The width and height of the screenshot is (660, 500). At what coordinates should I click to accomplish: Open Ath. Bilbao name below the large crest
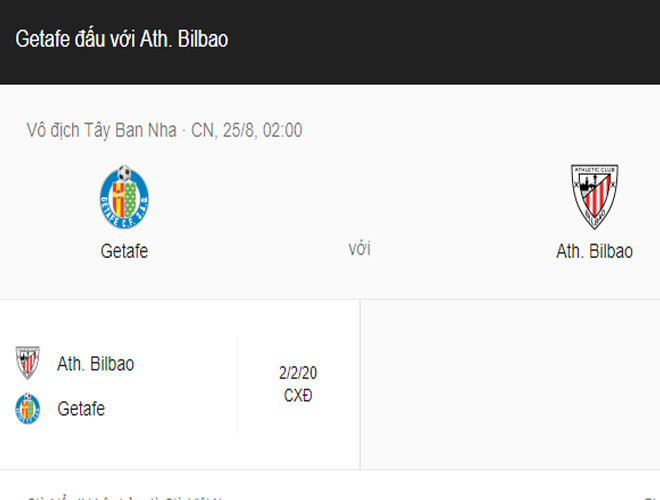594,251
